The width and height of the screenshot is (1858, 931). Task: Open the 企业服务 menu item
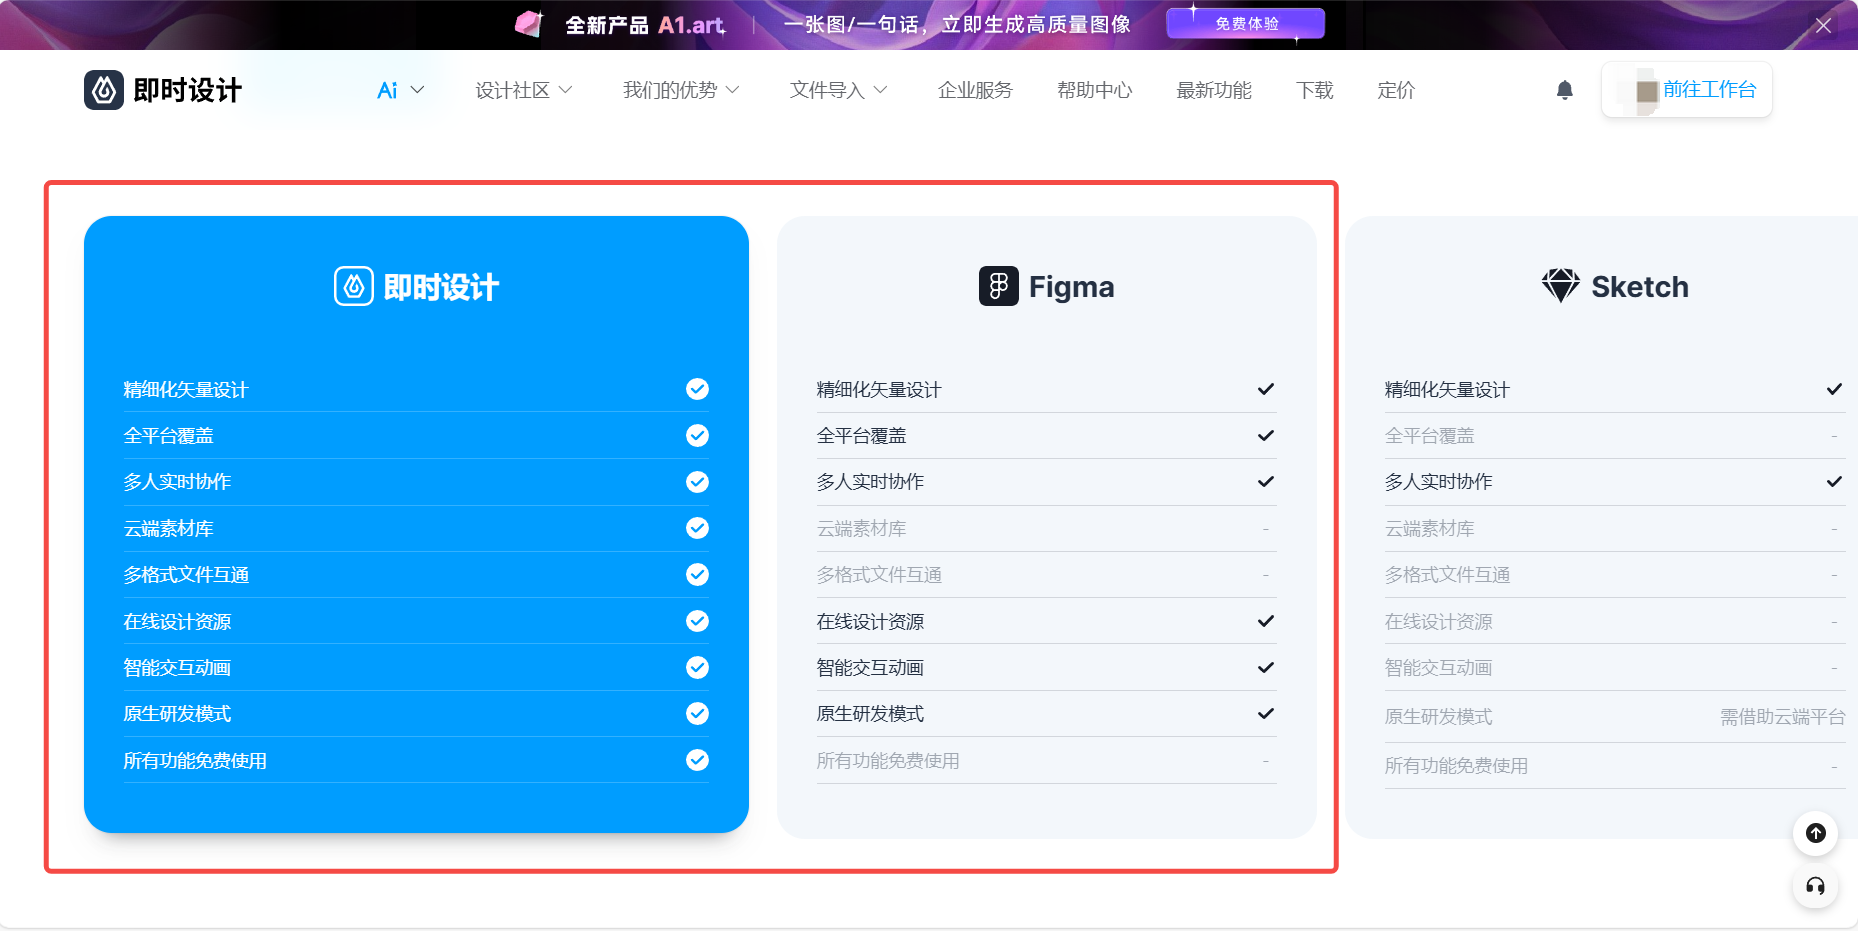(x=975, y=90)
